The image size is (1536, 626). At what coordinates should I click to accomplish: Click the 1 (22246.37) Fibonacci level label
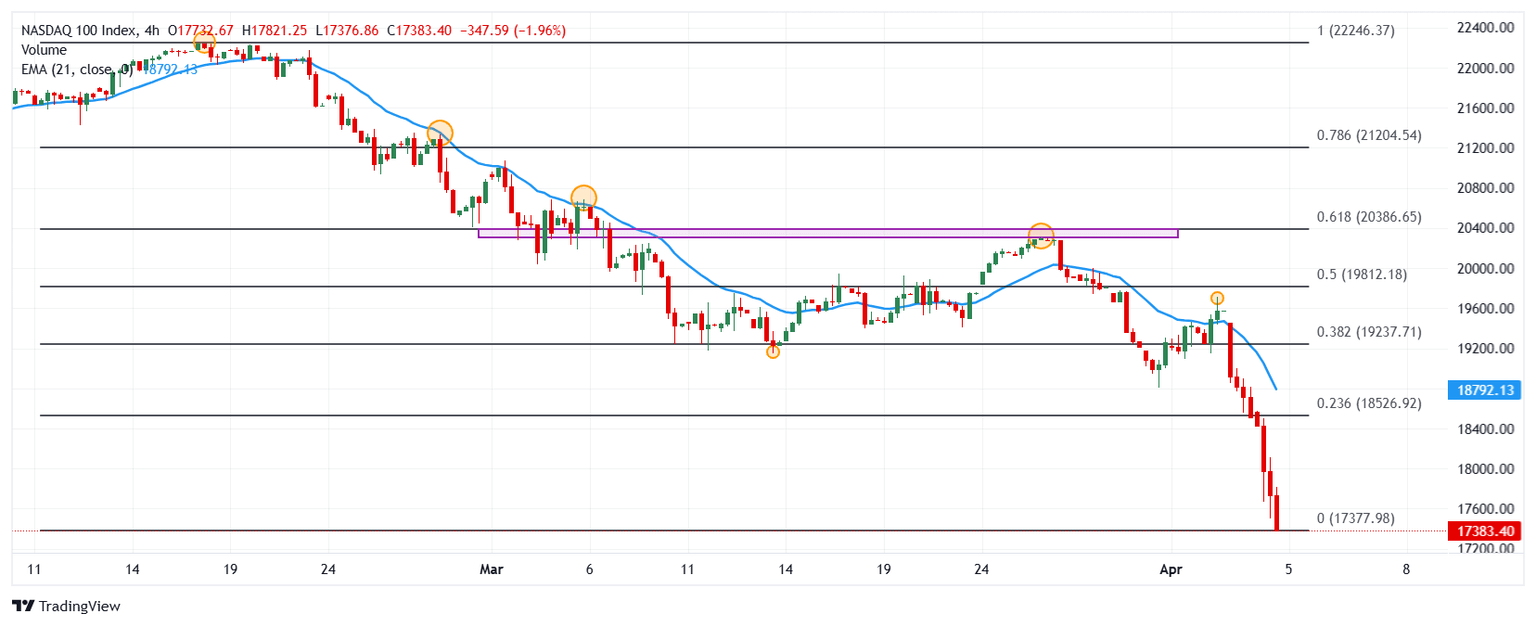pyautogui.click(x=1355, y=31)
